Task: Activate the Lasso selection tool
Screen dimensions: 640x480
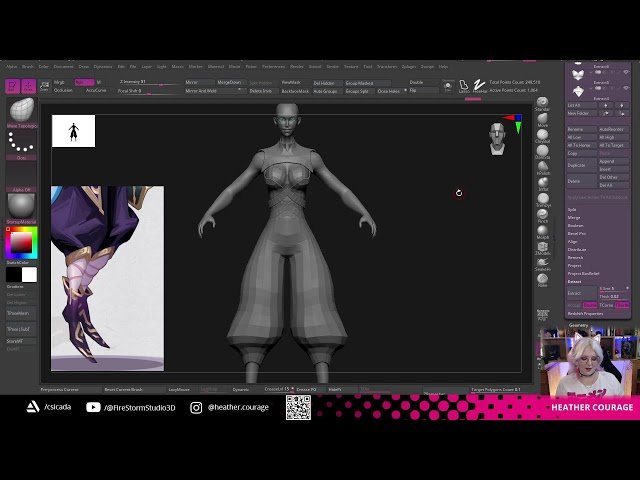Action: point(464,87)
